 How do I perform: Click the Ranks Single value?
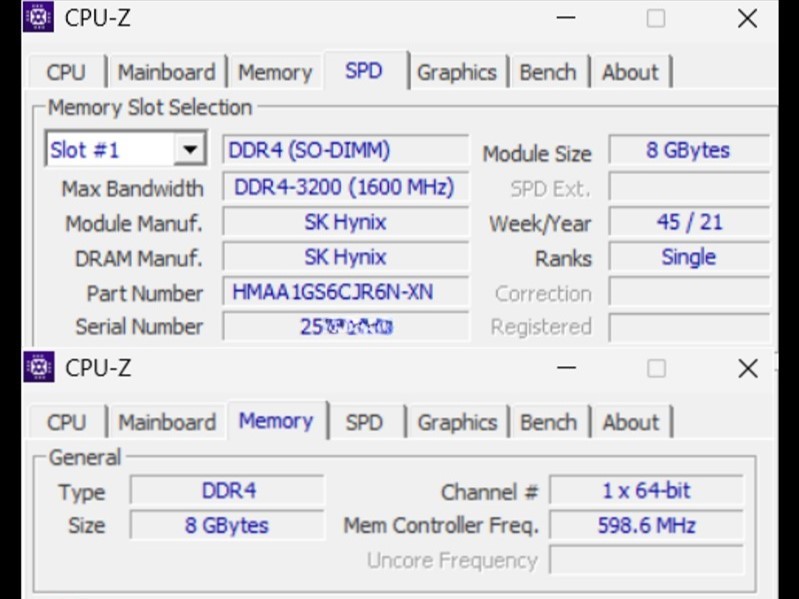tap(689, 257)
